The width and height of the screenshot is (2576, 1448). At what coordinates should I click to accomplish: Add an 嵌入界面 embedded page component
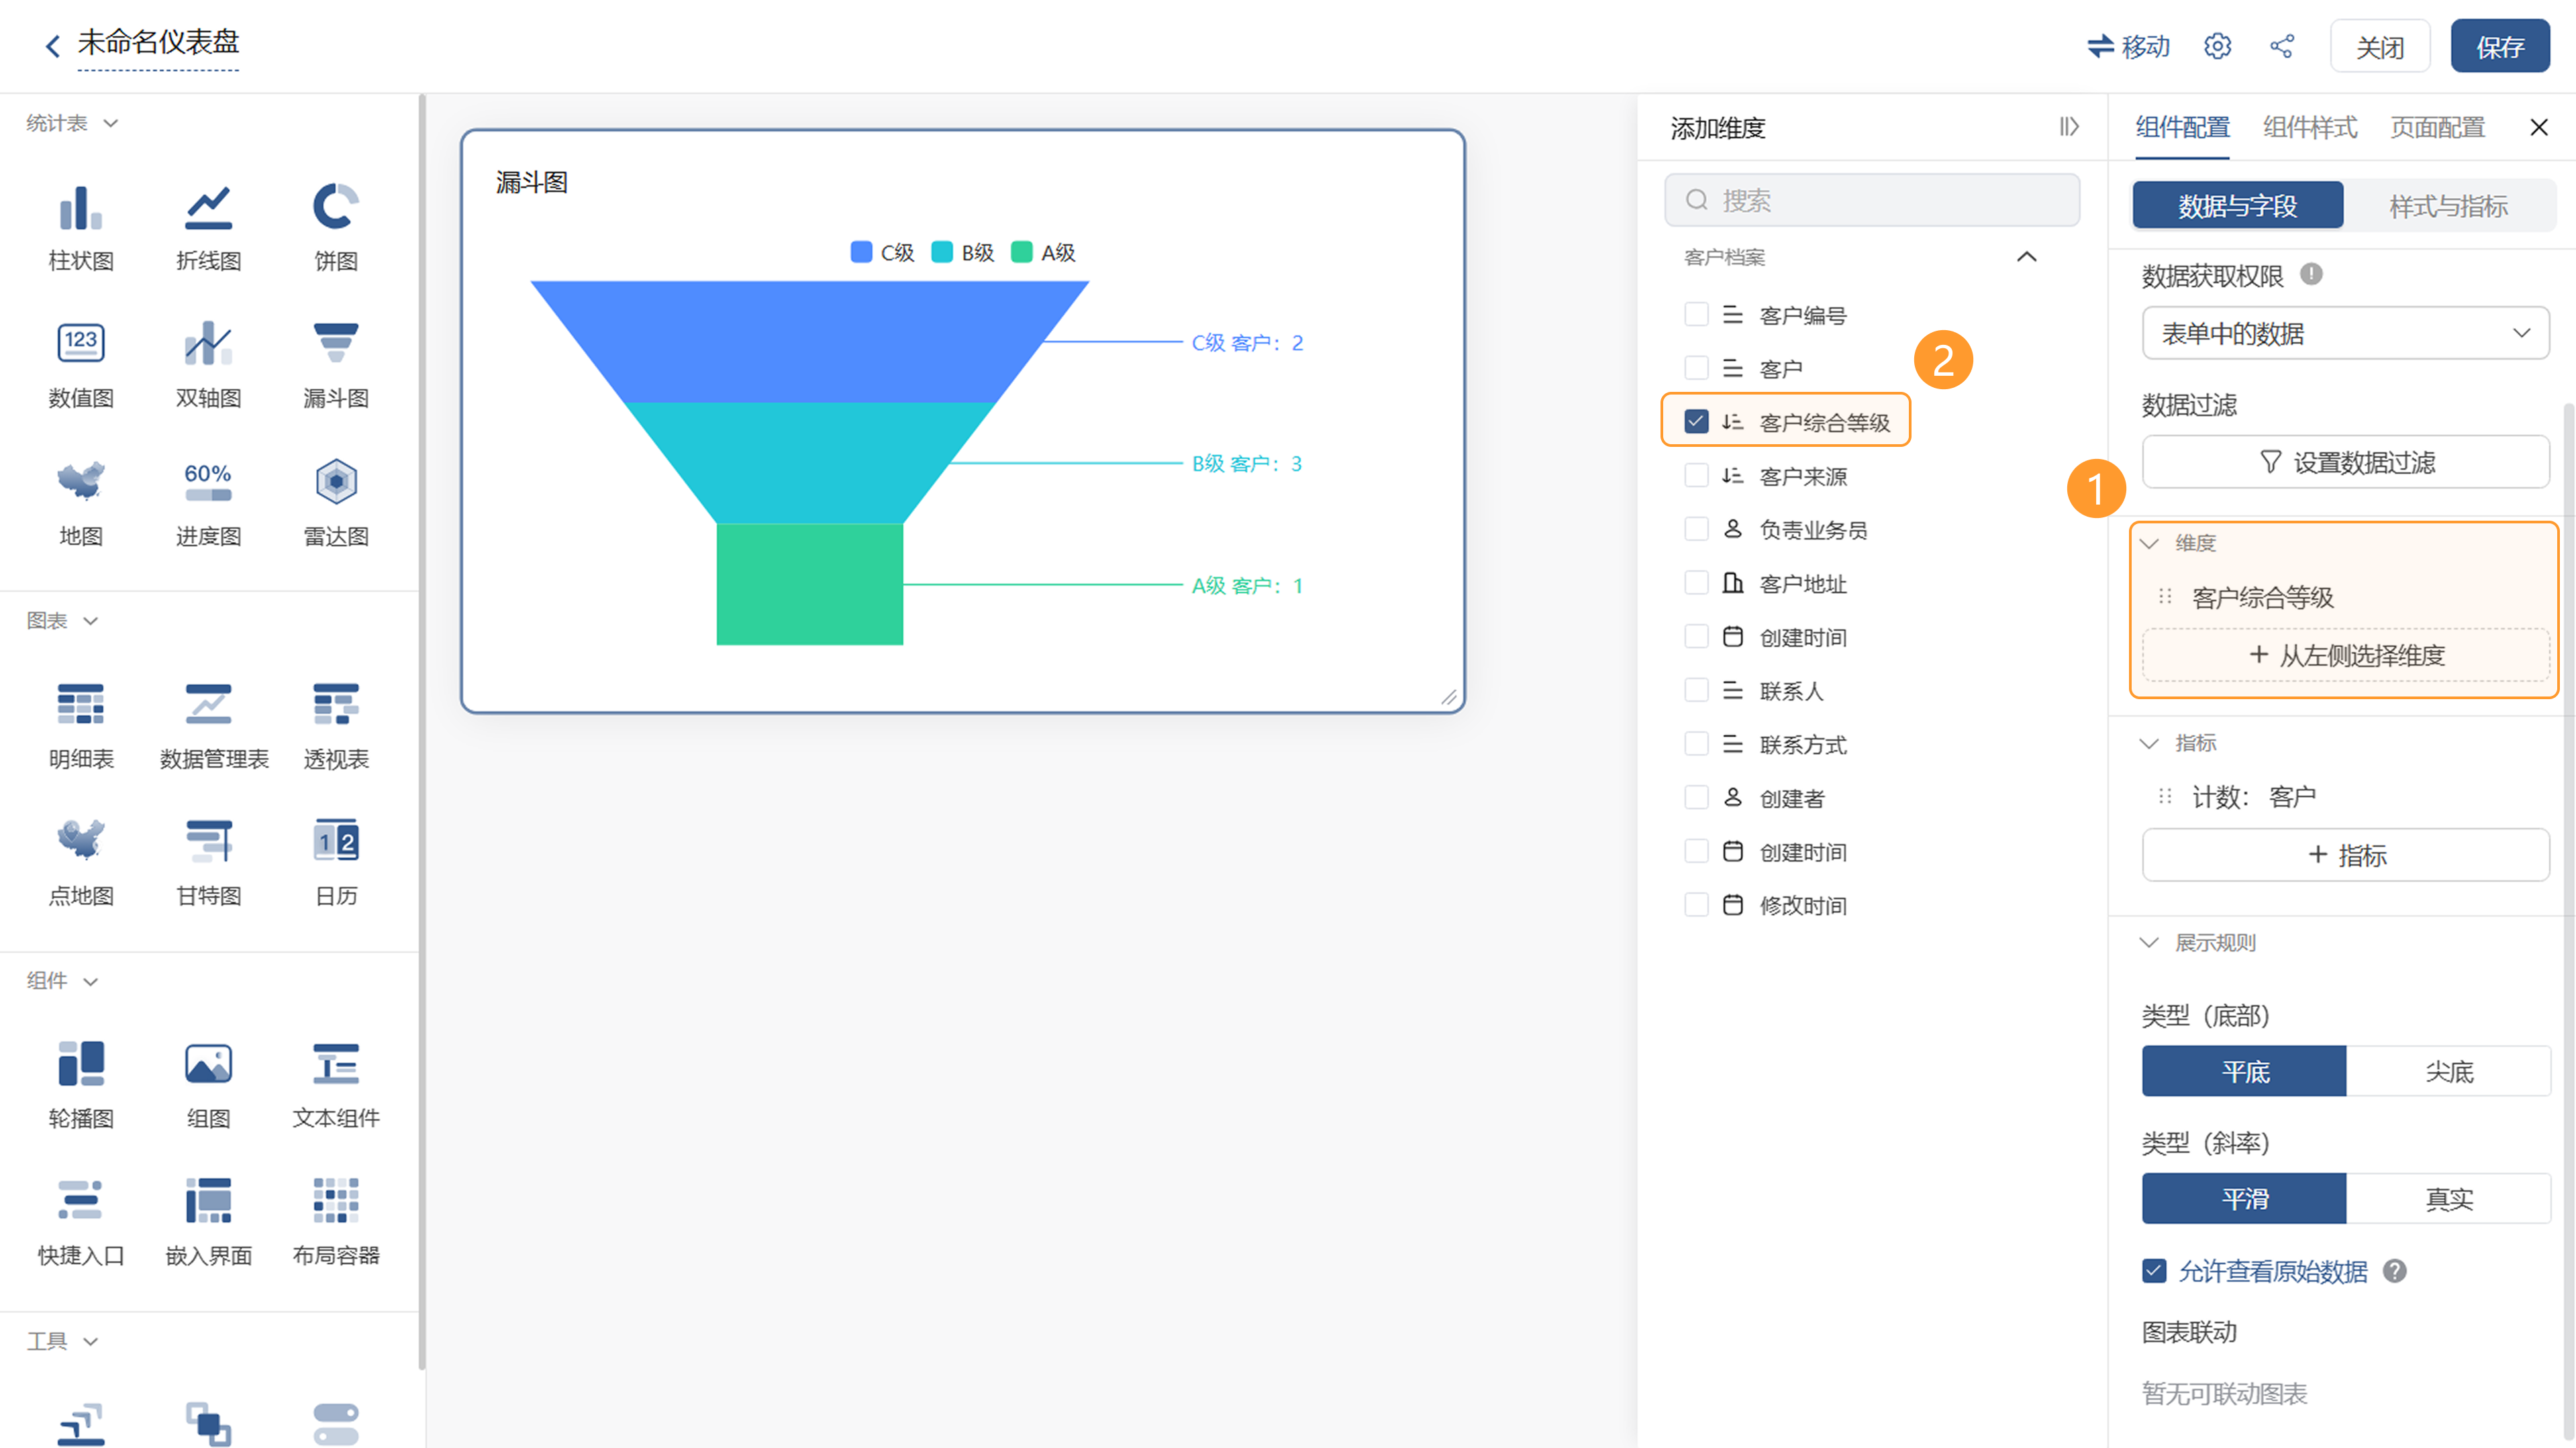tap(208, 1222)
